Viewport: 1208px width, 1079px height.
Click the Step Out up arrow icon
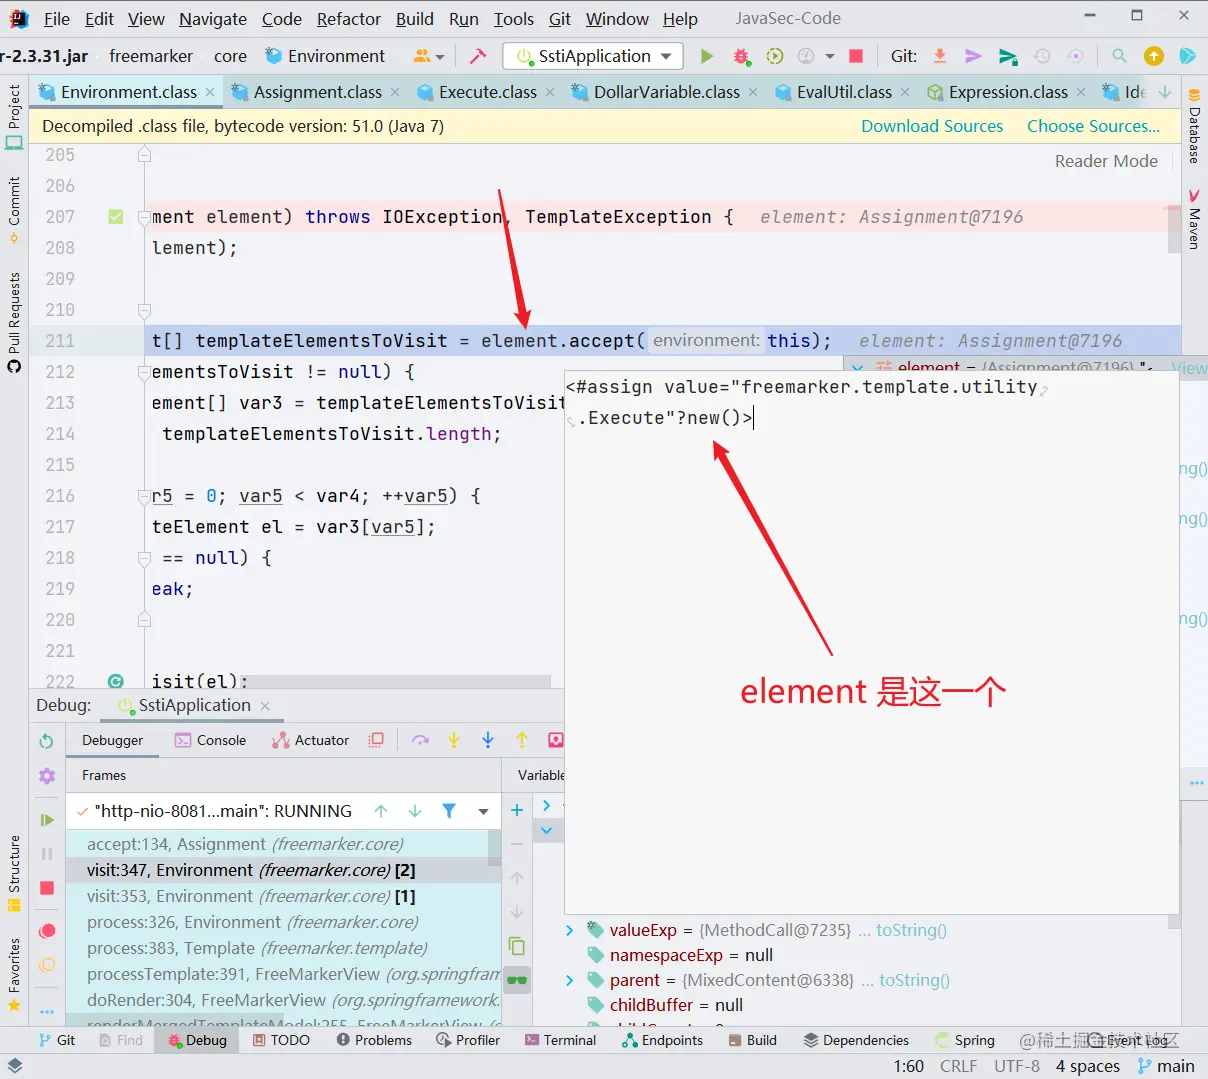point(522,740)
